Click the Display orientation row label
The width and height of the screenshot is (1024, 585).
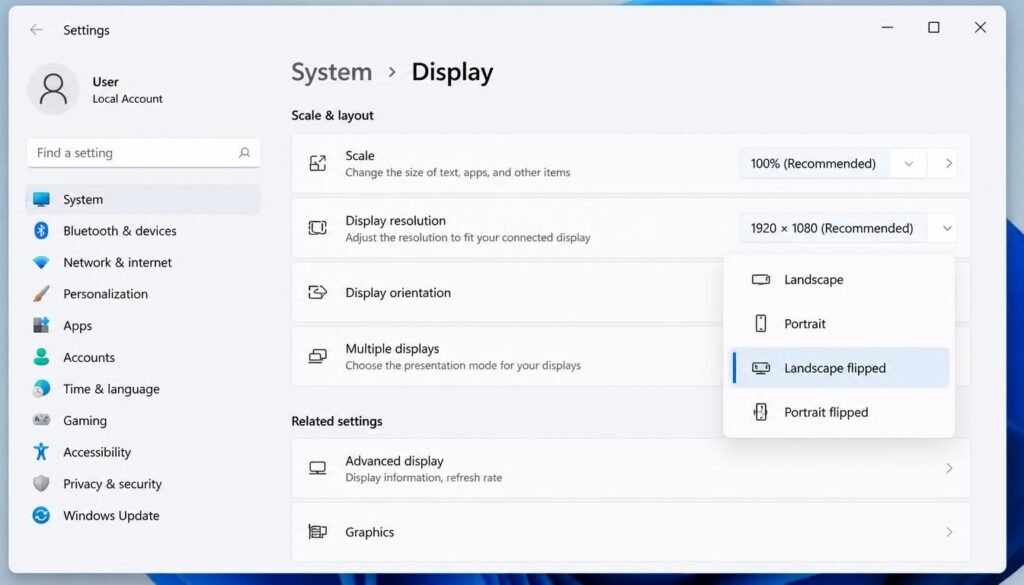[398, 292]
